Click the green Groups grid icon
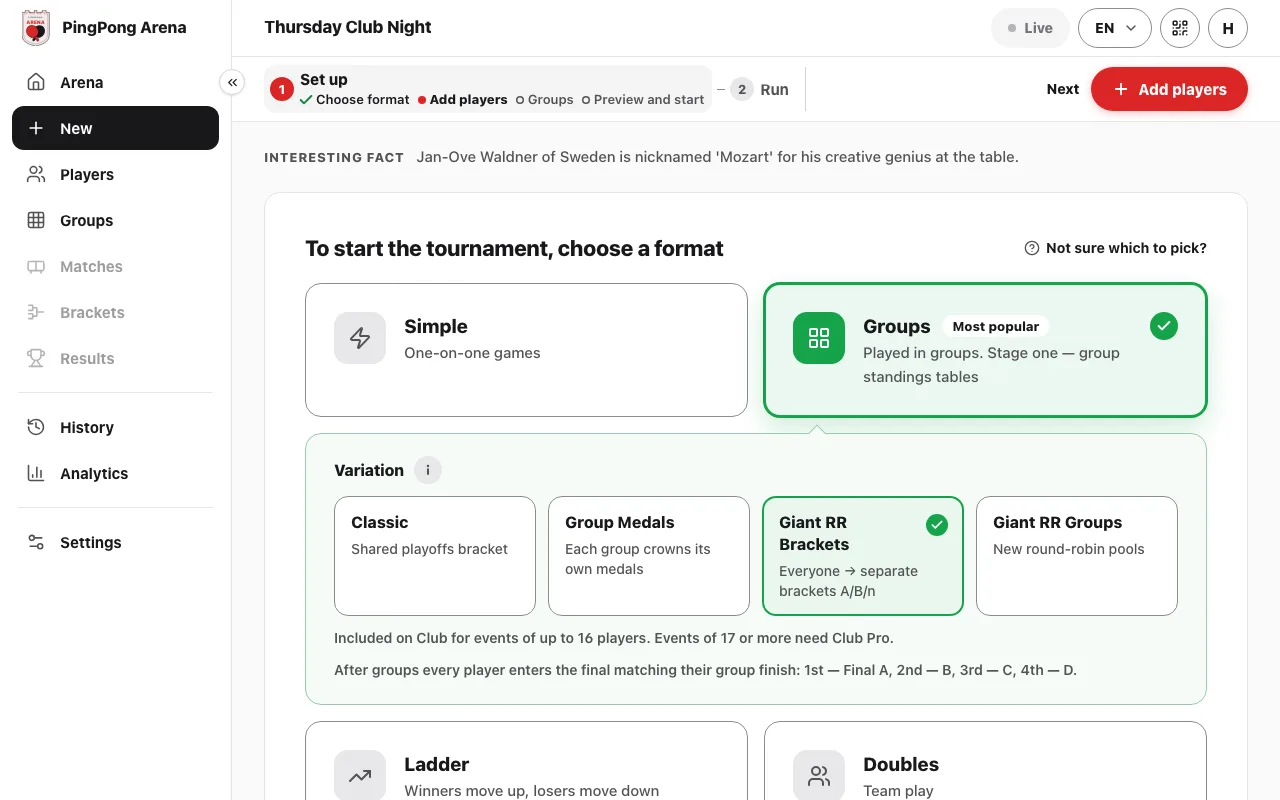This screenshot has height=800, width=1280. pyautogui.click(x=819, y=338)
